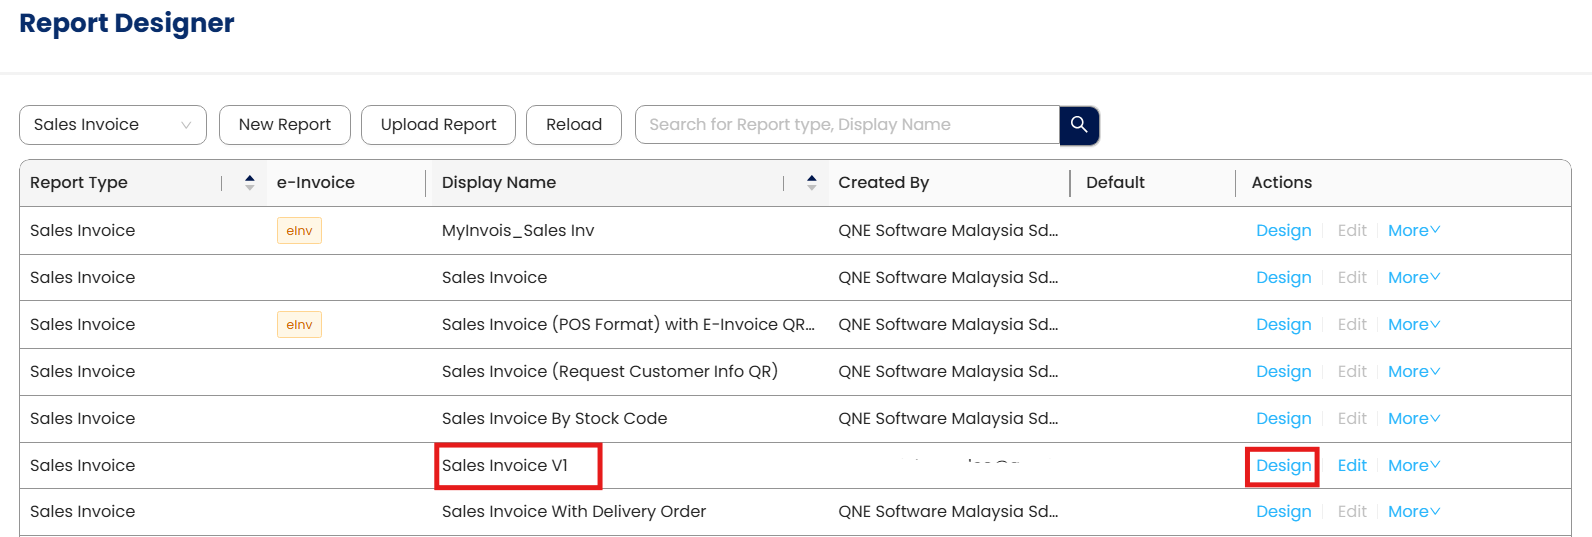The height and width of the screenshot is (537, 1592).
Task: Expand More menu for MyInvois_Sales Inv
Action: pos(1413,231)
